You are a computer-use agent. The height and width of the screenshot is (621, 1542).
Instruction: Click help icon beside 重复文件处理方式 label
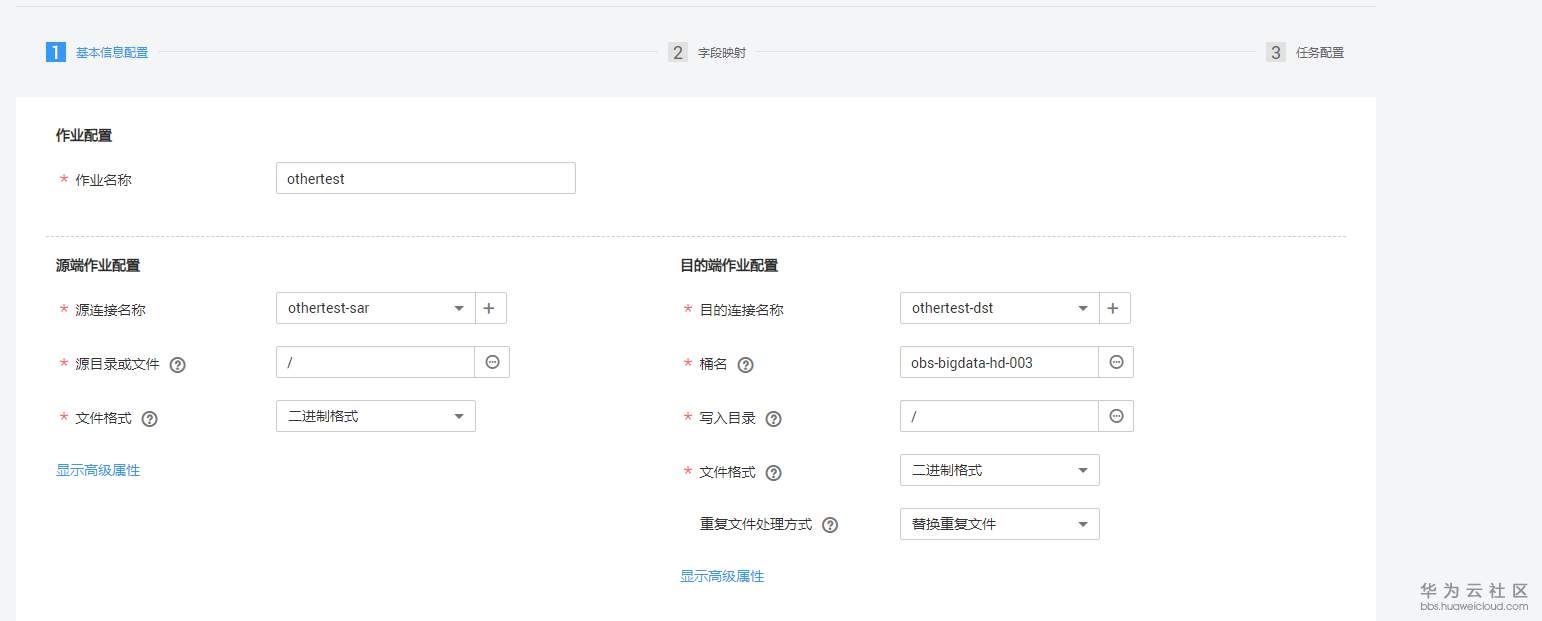[829, 525]
